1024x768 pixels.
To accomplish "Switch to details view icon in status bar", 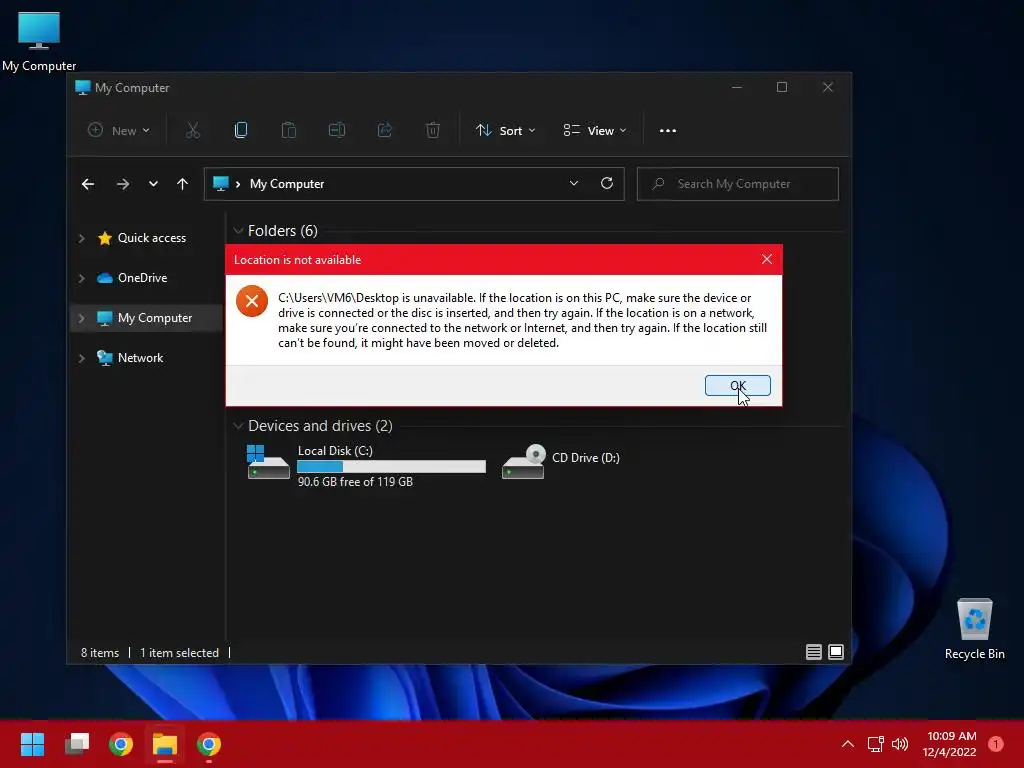I will click(x=814, y=652).
